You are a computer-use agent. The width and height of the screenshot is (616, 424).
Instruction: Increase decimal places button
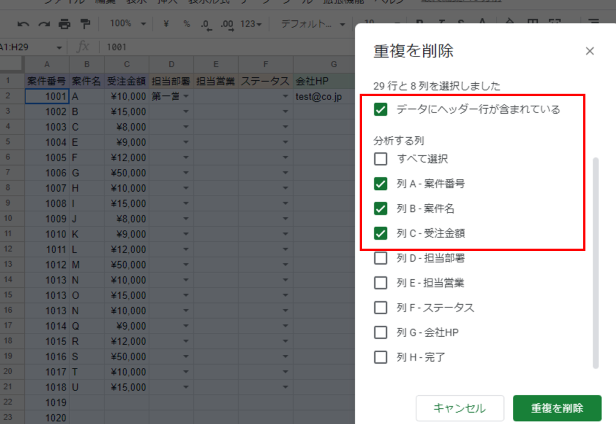(228, 23)
